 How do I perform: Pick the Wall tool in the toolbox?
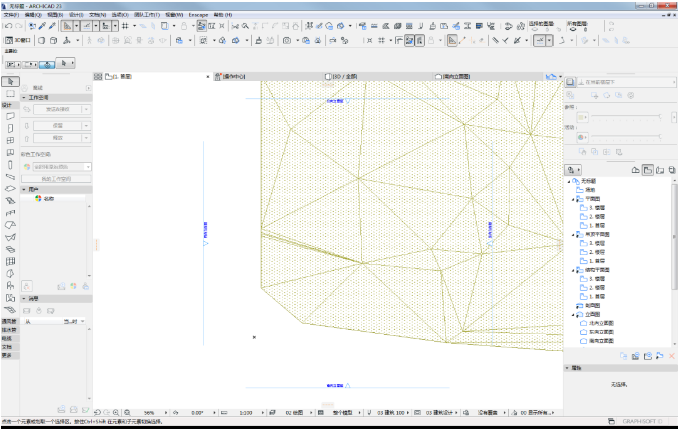tap(10, 116)
